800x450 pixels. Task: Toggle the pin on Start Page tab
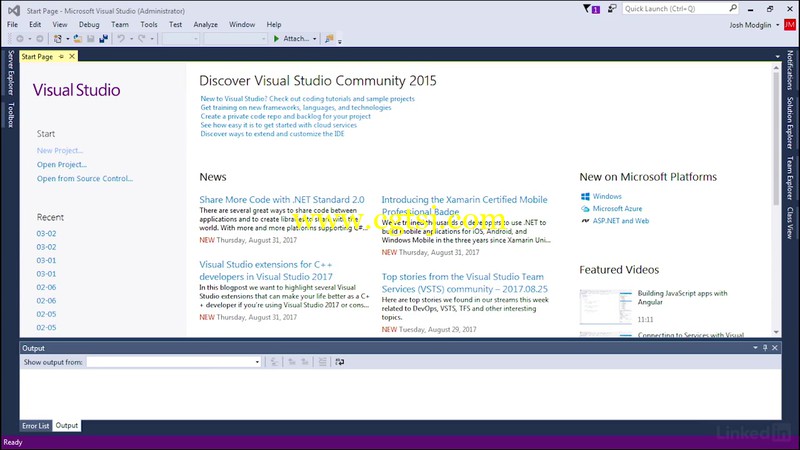[x=61, y=57]
